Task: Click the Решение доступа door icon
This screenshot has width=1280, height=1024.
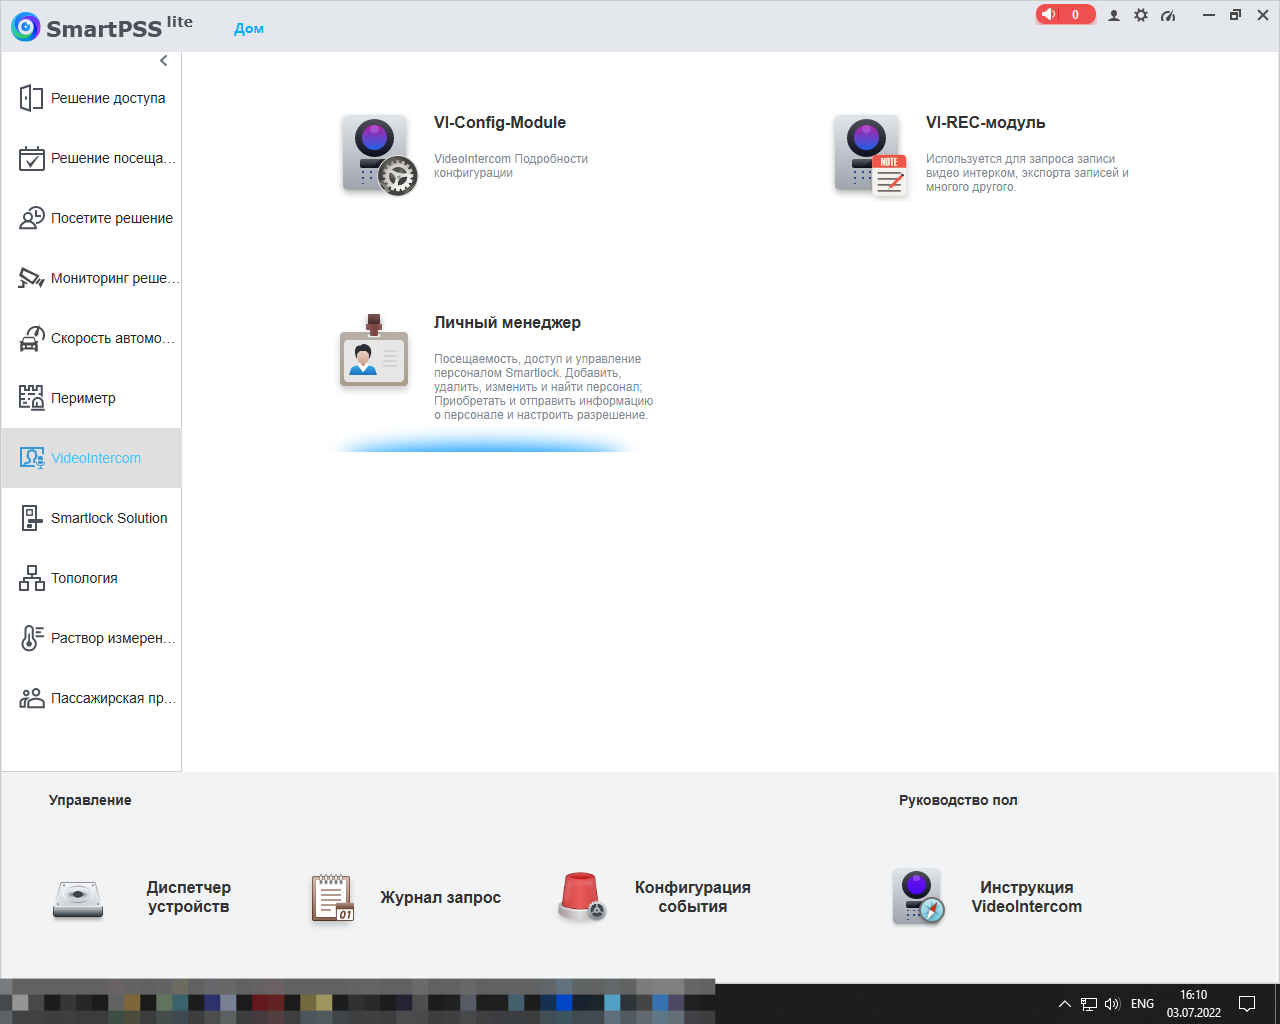Action: tap(31, 98)
